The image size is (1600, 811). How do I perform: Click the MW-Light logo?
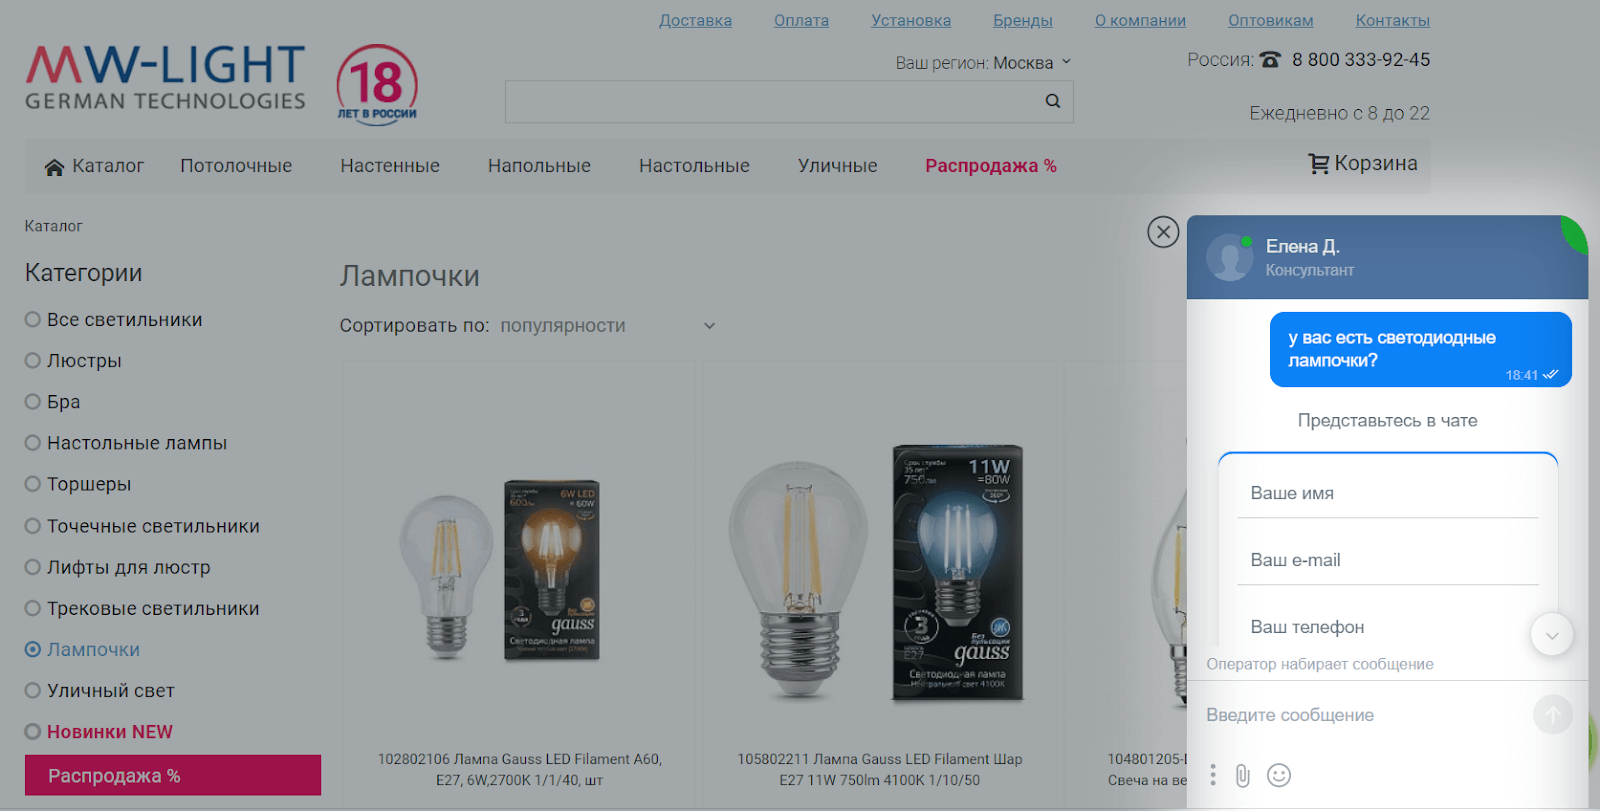(165, 78)
